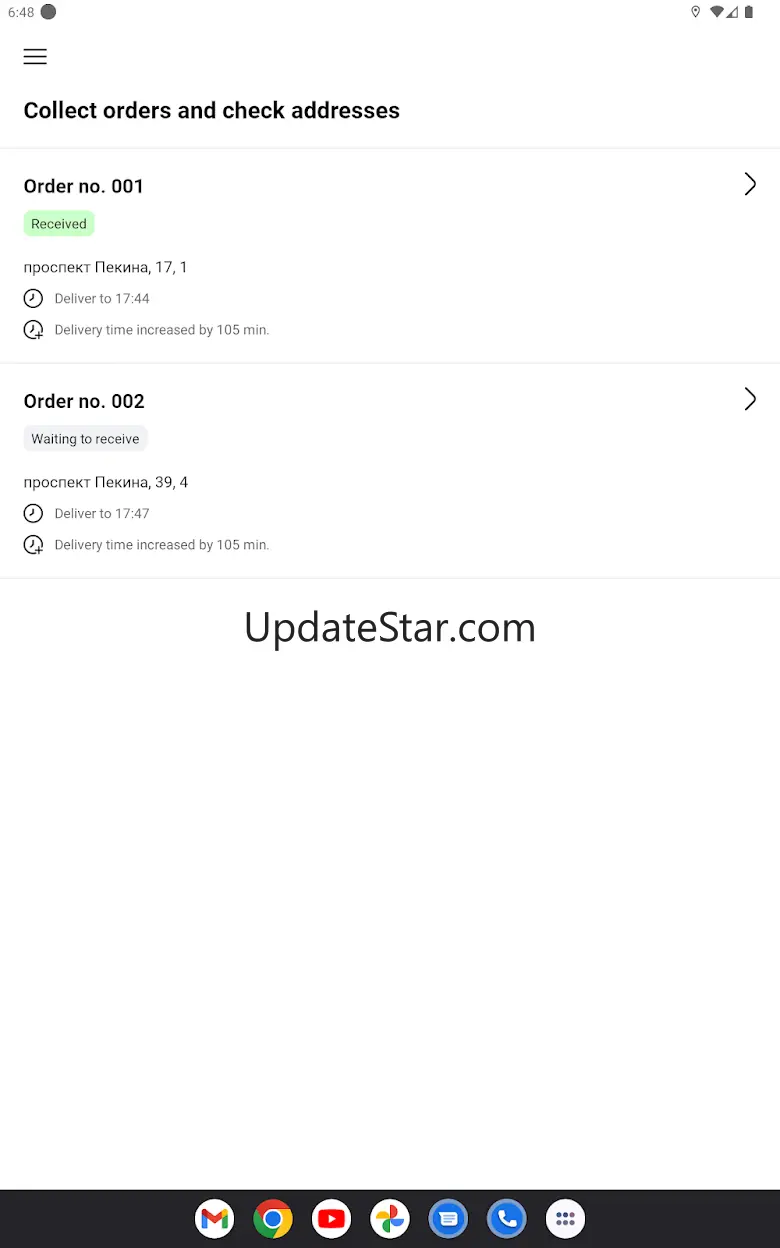Launch Gmail from the taskbar
This screenshot has height=1248, width=780.
coord(215,1219)
